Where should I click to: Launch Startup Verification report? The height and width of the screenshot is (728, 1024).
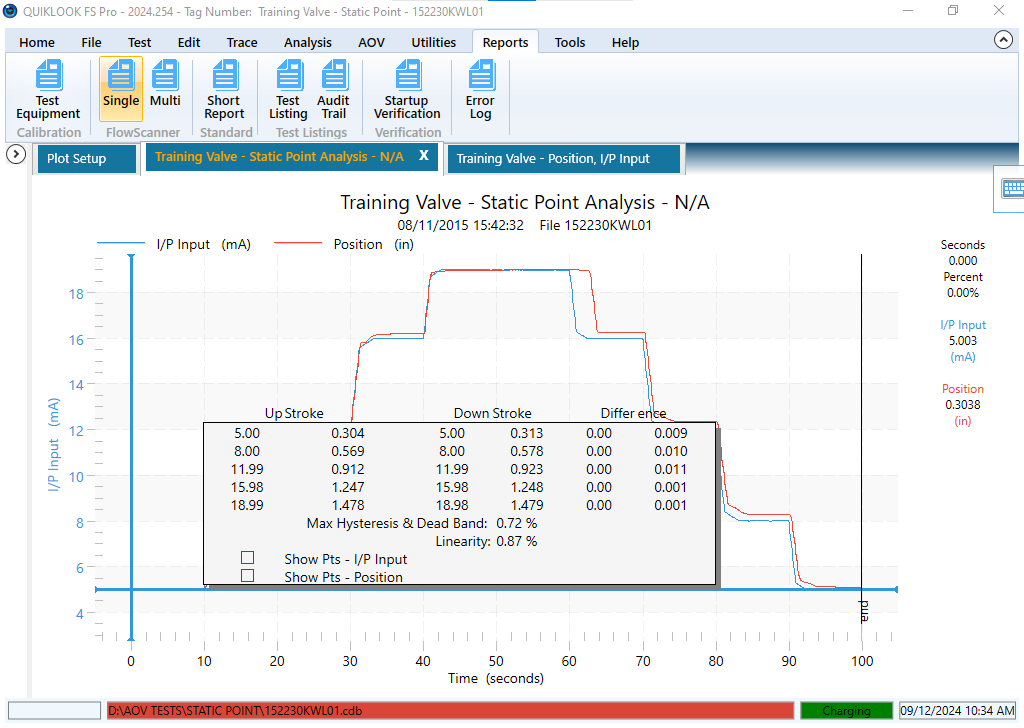(407, 89)
